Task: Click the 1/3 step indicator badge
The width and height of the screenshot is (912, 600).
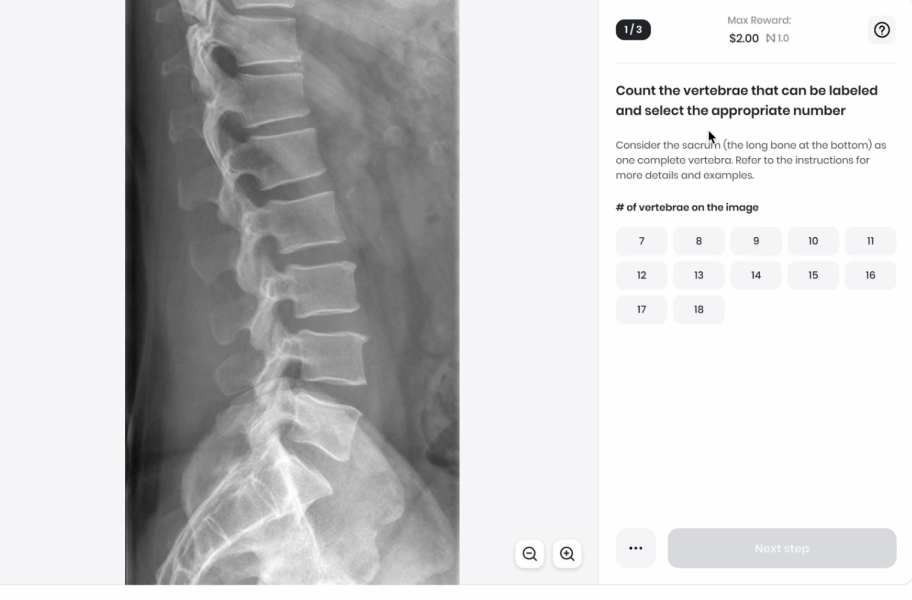Action: point(633,30)
